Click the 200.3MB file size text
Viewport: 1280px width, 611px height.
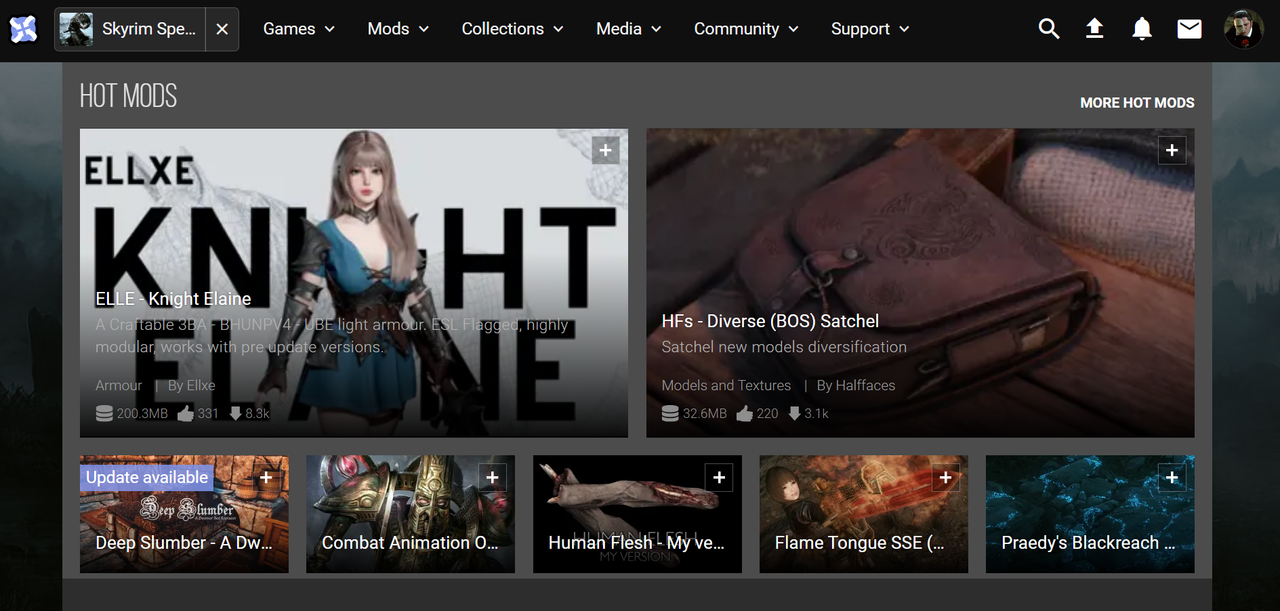(142, 413)
